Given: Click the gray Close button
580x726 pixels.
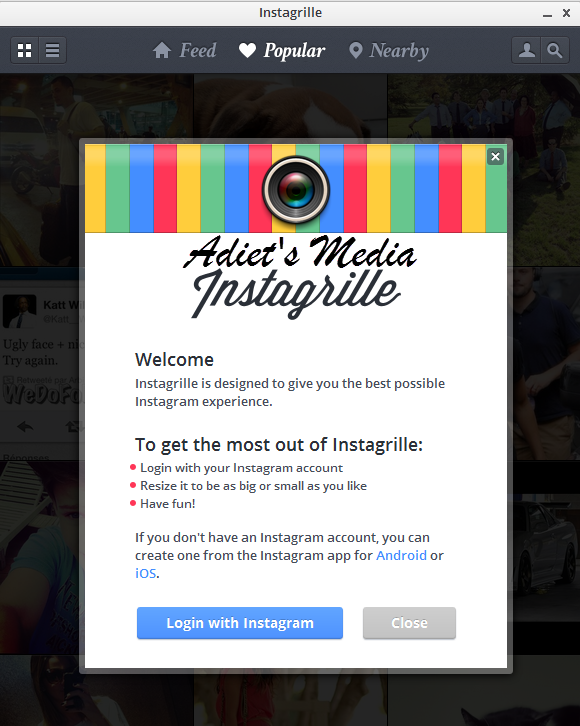Looking at the screenshot, I should (409, 623).
